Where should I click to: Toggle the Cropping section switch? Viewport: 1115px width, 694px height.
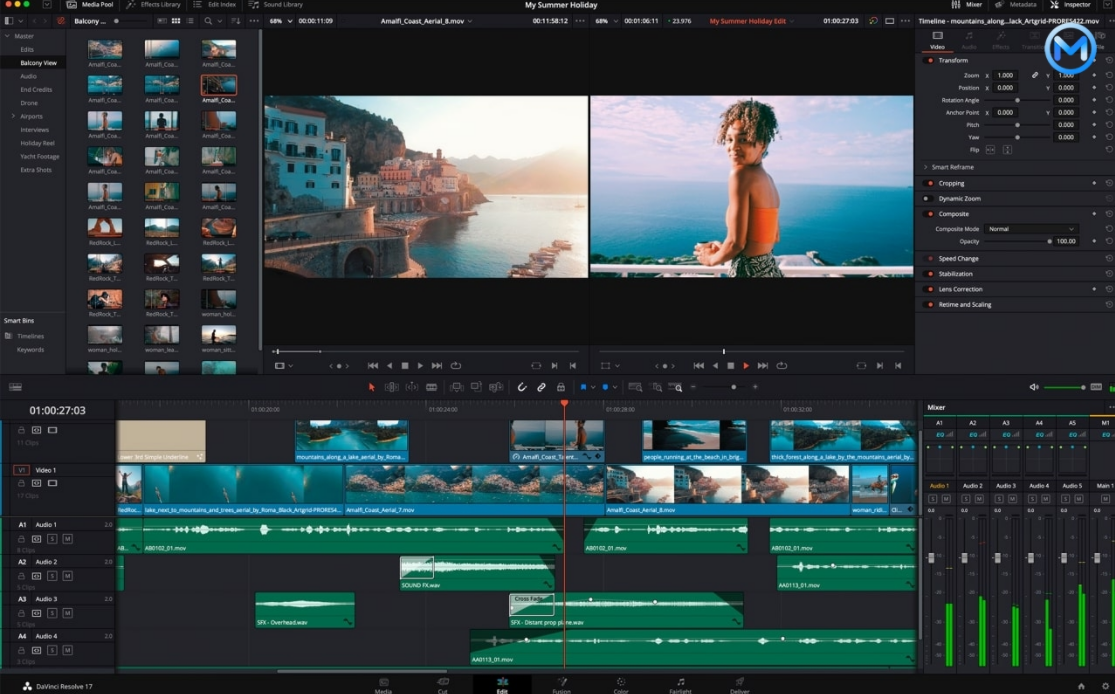click(x=929, y=183)
